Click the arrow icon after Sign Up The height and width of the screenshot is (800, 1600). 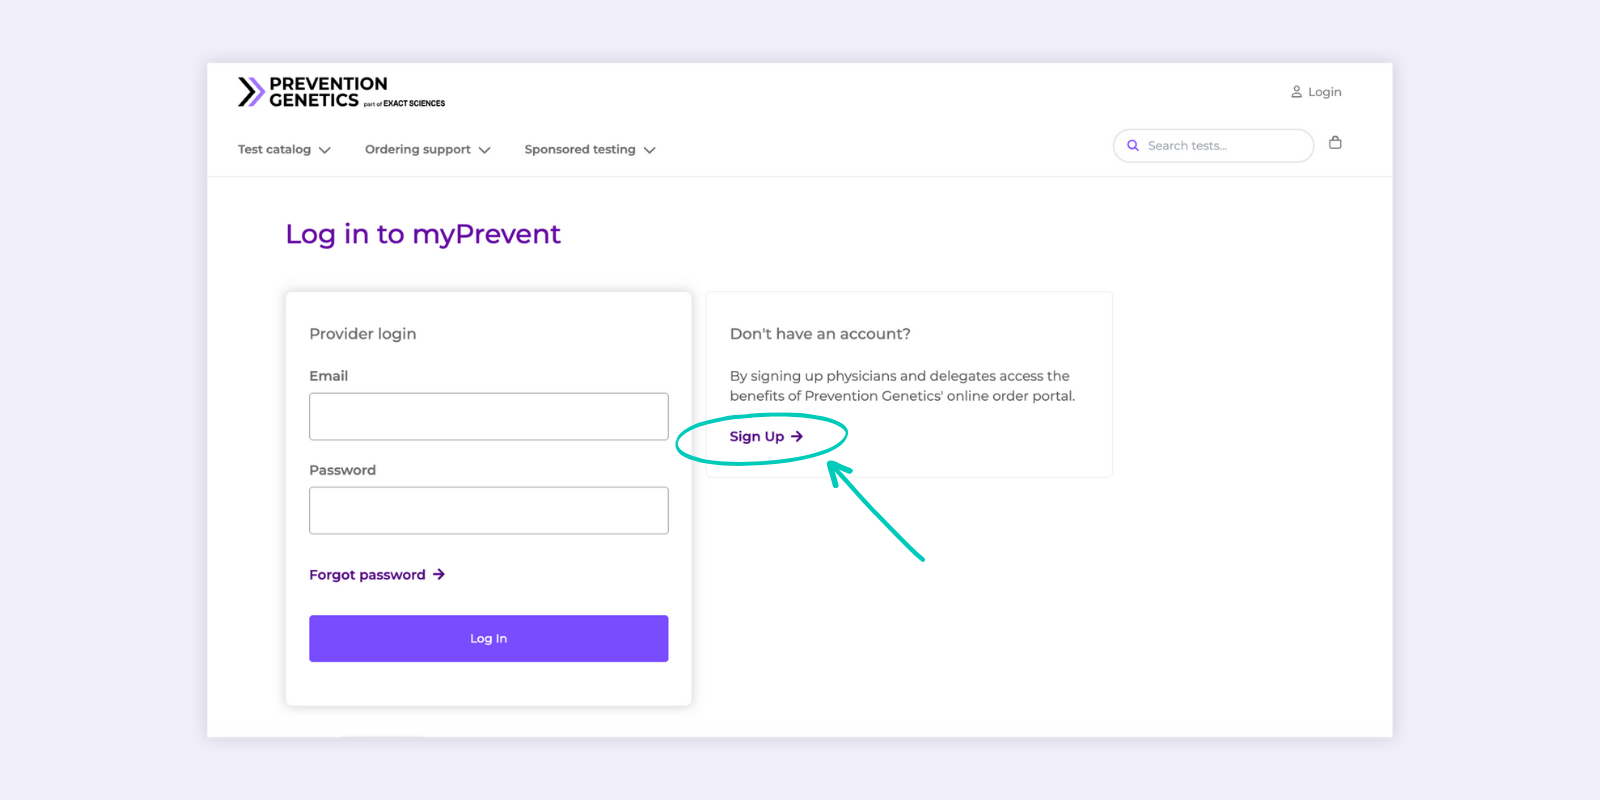tap(797, 437)
